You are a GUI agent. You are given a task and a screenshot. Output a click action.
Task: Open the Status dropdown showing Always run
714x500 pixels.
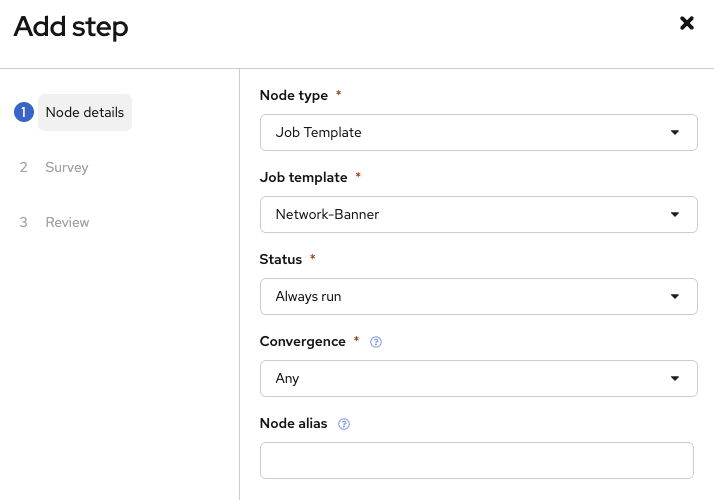pos(479,296)
